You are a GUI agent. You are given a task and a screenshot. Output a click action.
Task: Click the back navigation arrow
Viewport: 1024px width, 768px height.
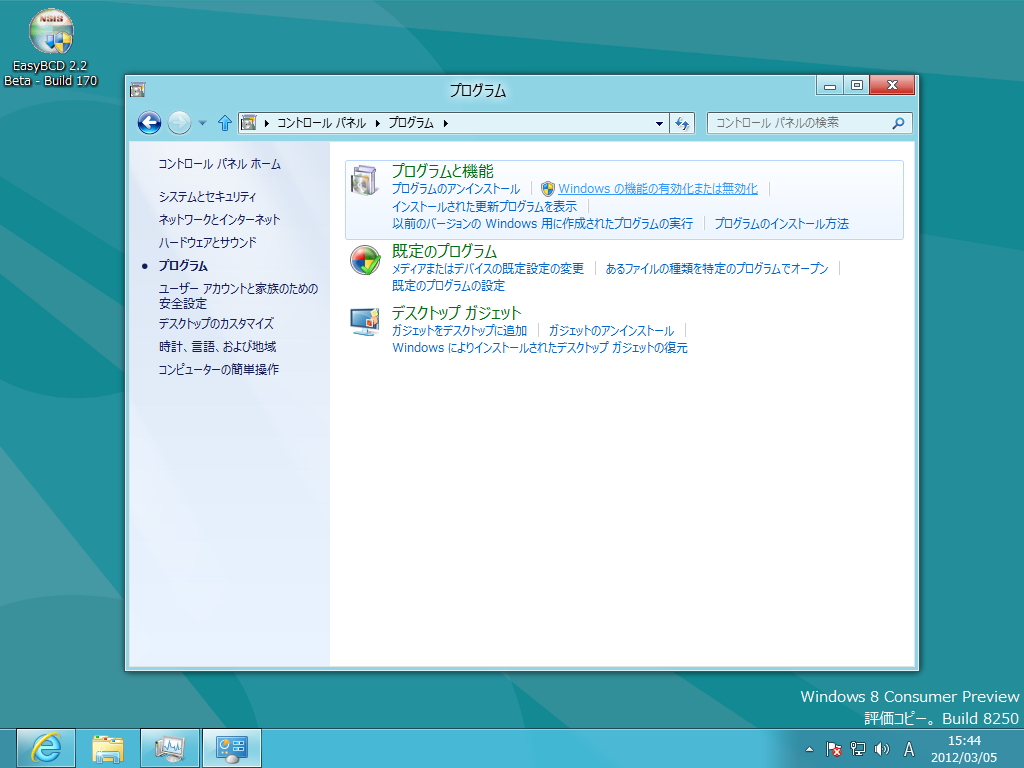point(150,123)
